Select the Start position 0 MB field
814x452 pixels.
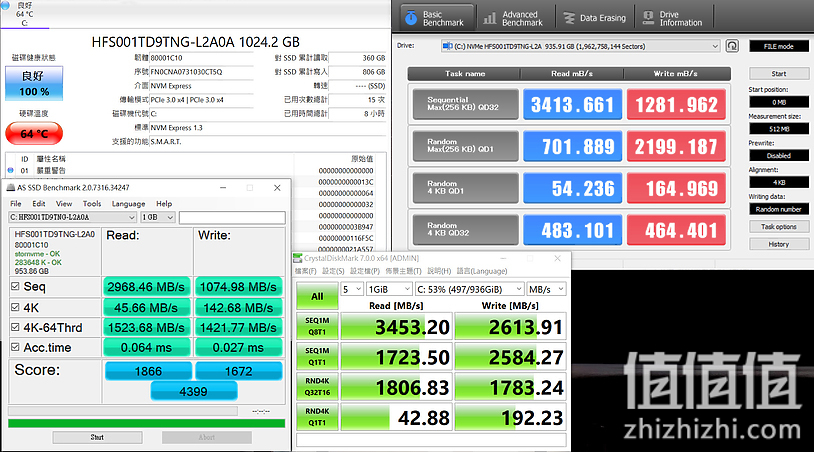point(779,102)
